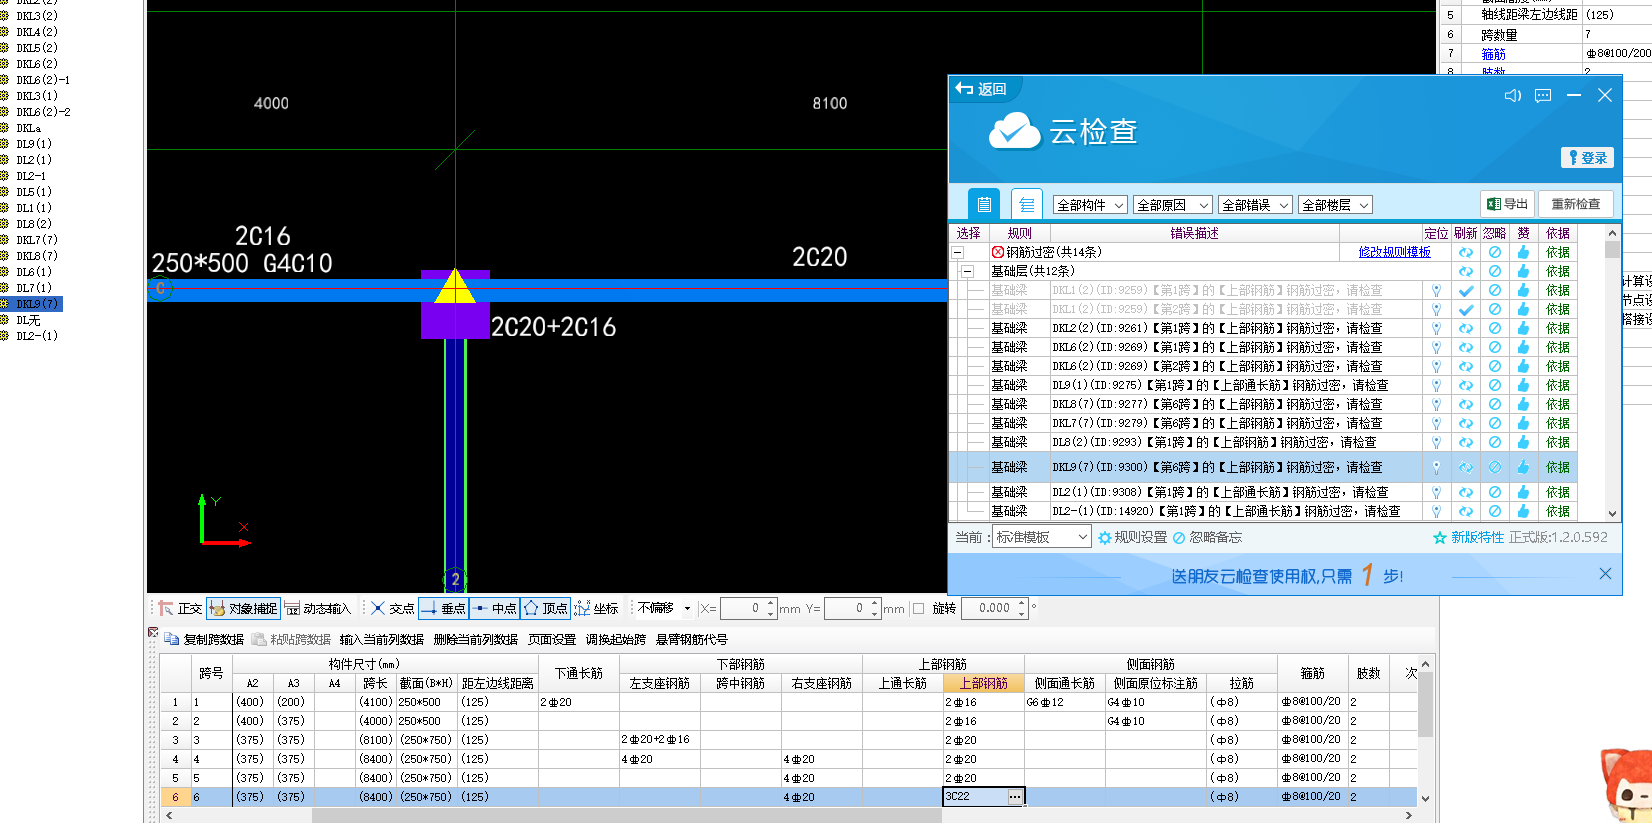Click the 重新检查 button

(1576, 204)
